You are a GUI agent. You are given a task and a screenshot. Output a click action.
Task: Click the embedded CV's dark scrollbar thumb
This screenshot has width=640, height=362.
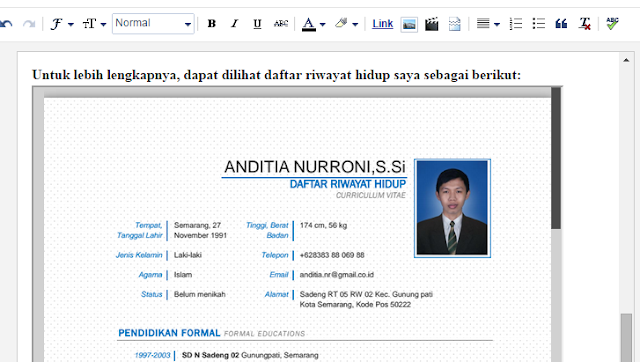tap(556, 158)
